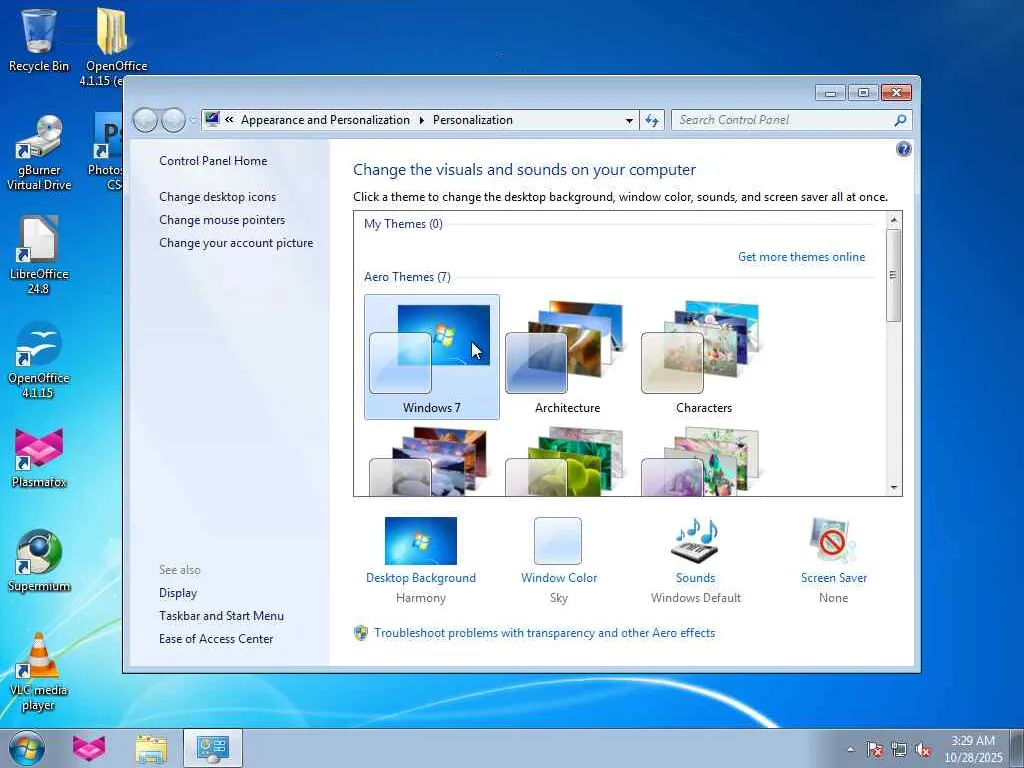Select the OpenOffice 4.1.15 seagull shortcut
1024x768 pixels.
[x=39, y=359]
